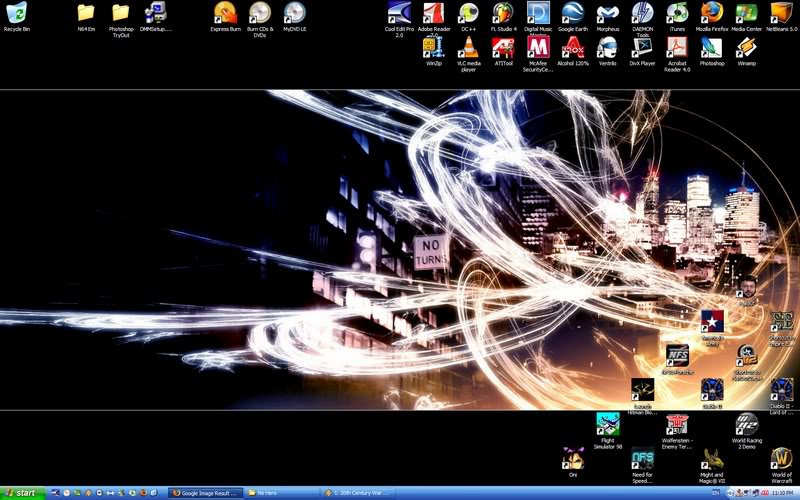
Task: Click the EN language indicator
Action: pyautogui.click(x=715, y=493)
